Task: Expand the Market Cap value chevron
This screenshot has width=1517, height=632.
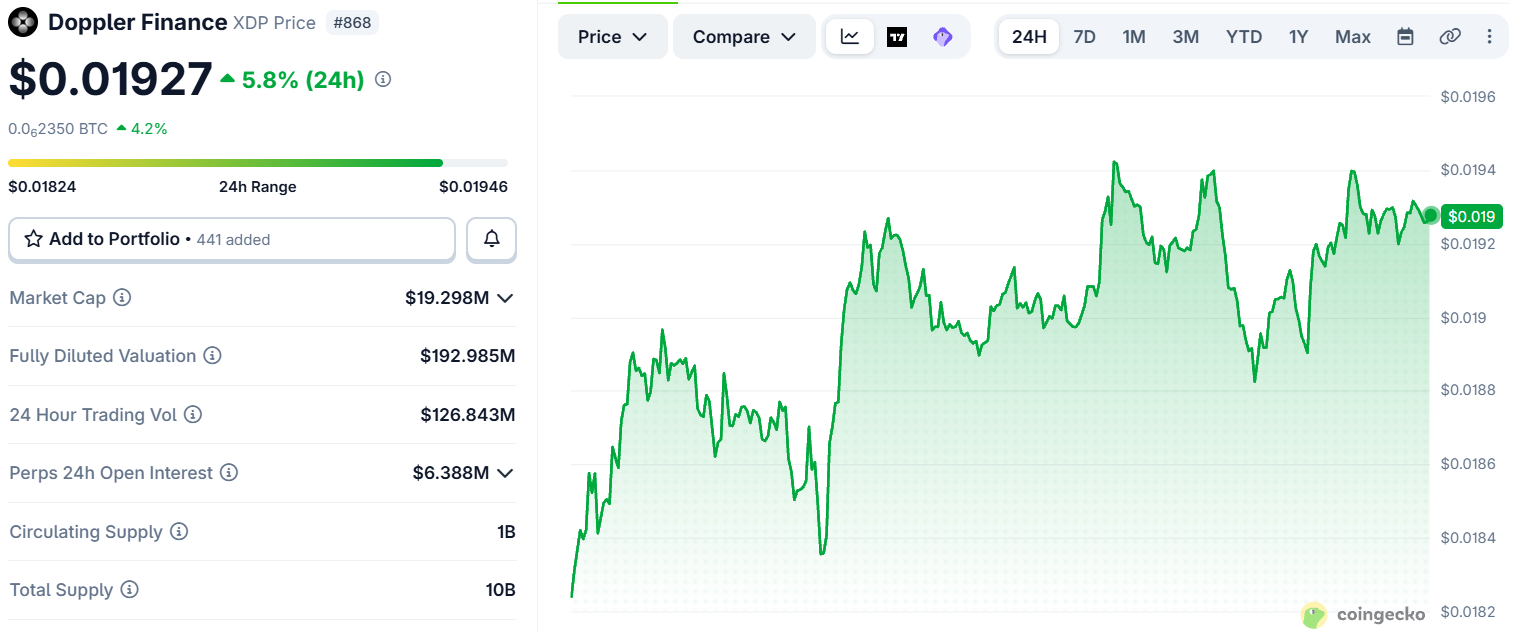Action: click(x=505, y=298)
